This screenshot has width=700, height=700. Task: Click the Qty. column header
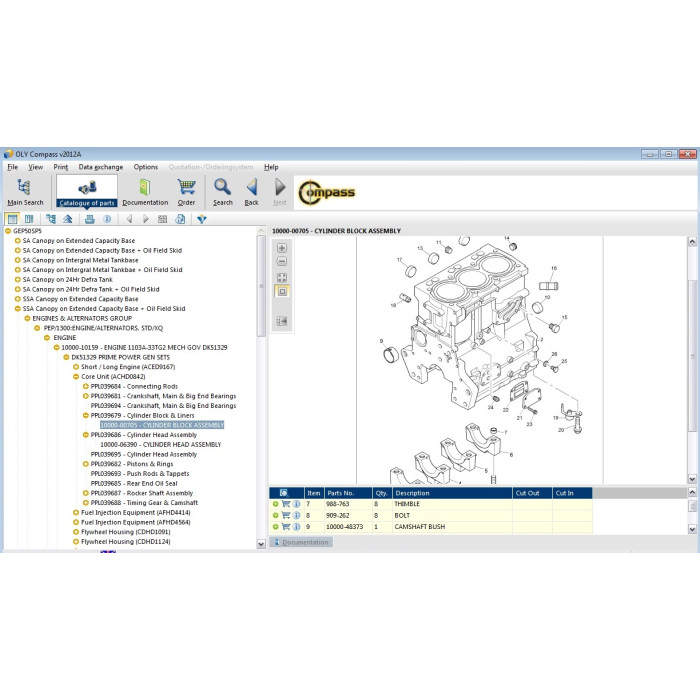382,493
